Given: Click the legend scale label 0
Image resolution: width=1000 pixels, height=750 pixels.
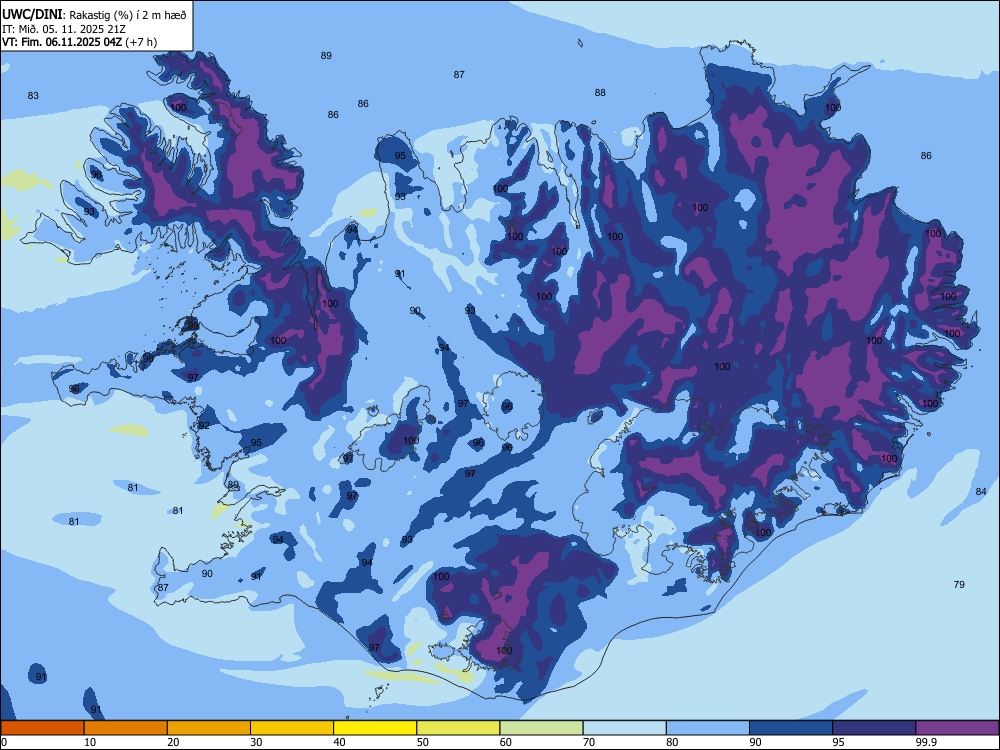Looking at the screenshot, I should click(4, 742).
